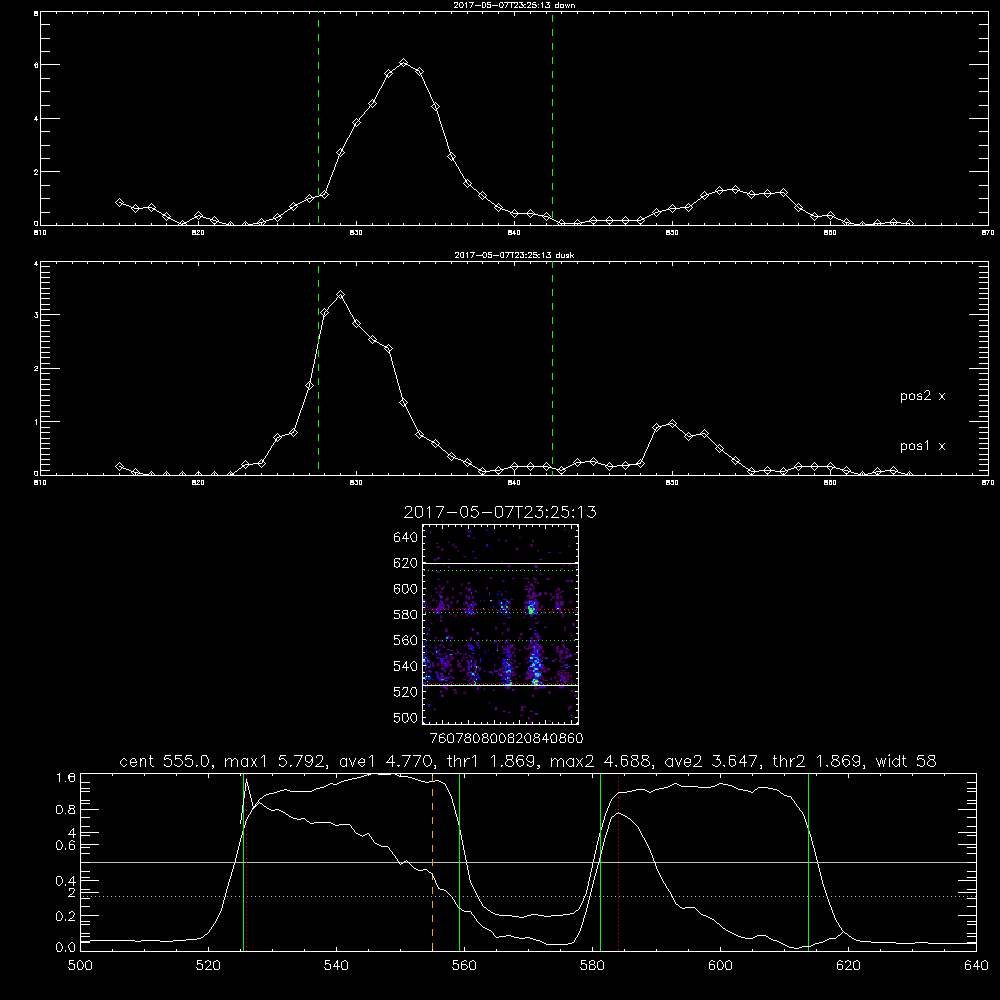The width and height of the screenshot is (1000, 1000).
Task: Click the heatmap y-axis label '500'
Action: (x=406, y=717)
